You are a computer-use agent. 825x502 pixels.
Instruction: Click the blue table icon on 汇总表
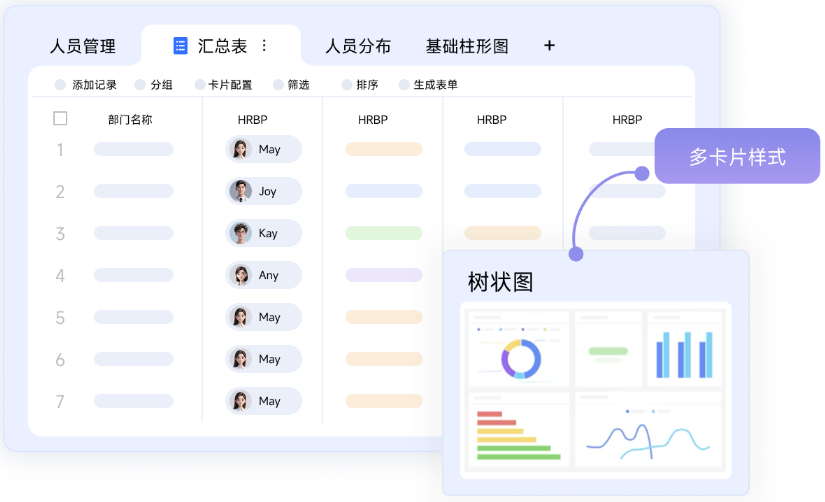(x=180, y=46)
